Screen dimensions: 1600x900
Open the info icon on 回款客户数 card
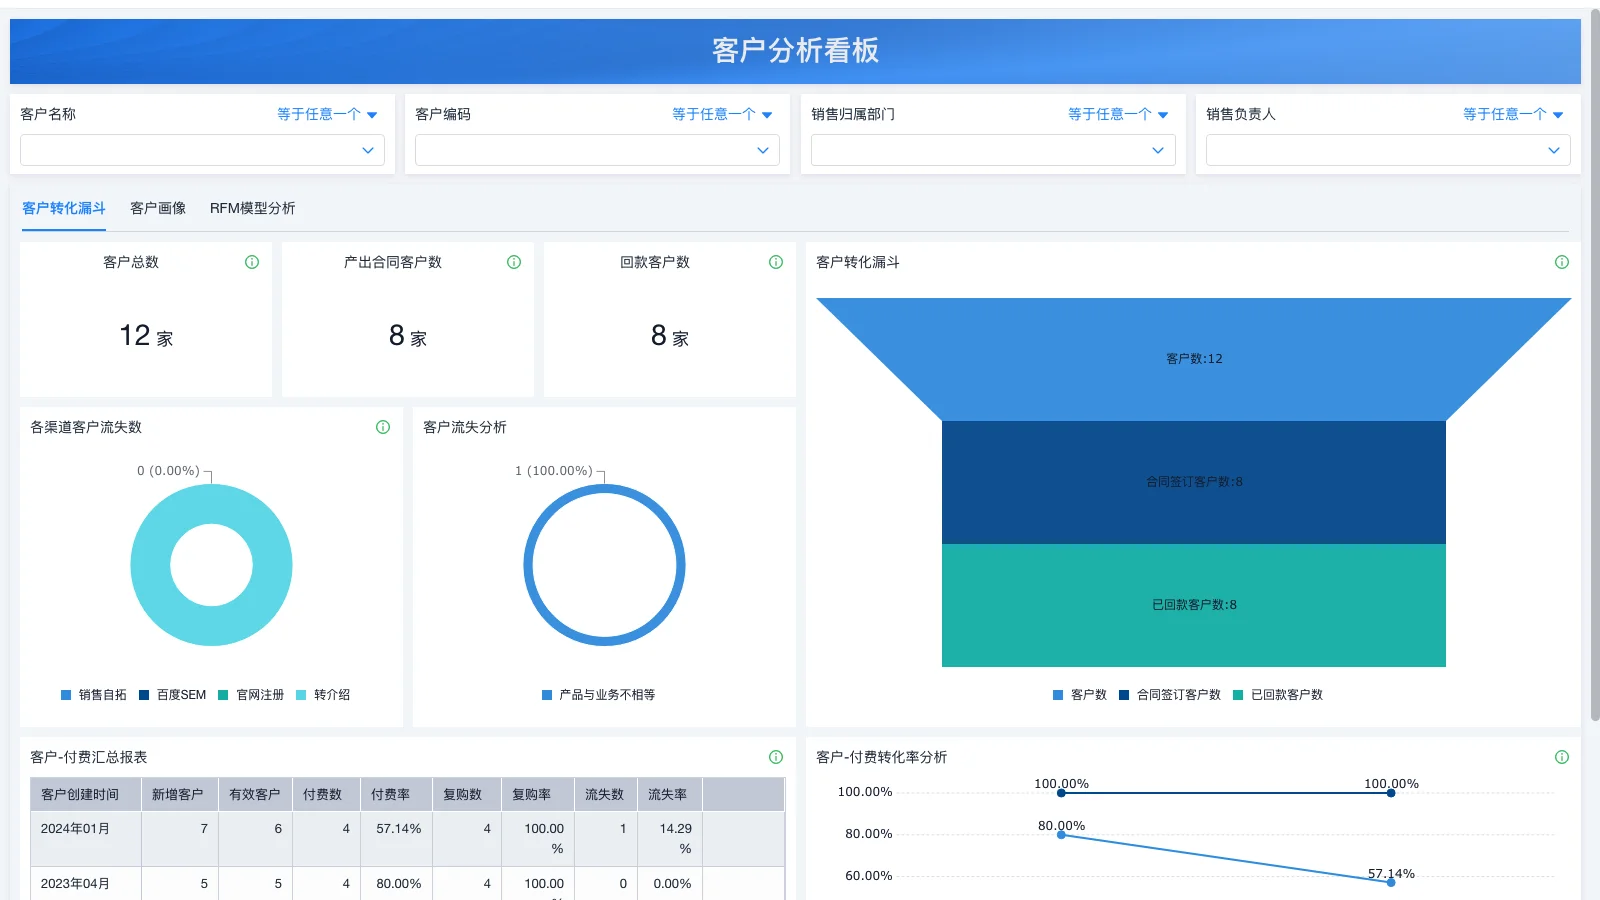click(775, 262)
